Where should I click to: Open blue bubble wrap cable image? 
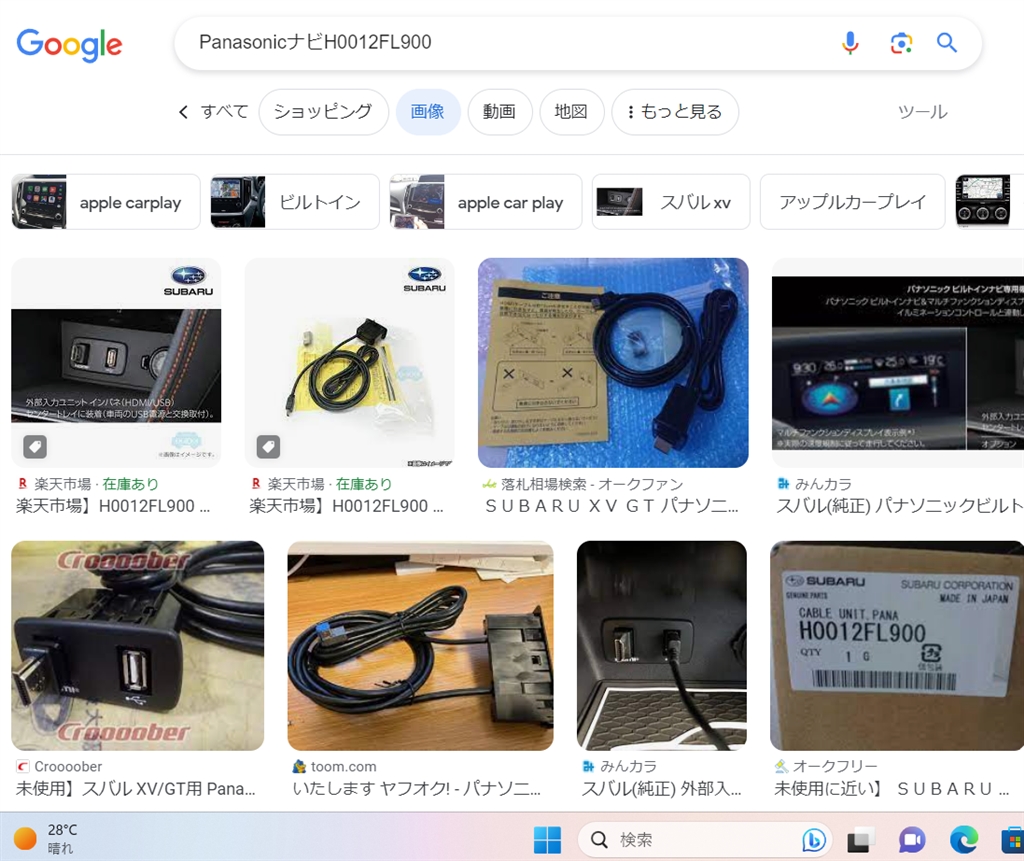tap(613, 363)
